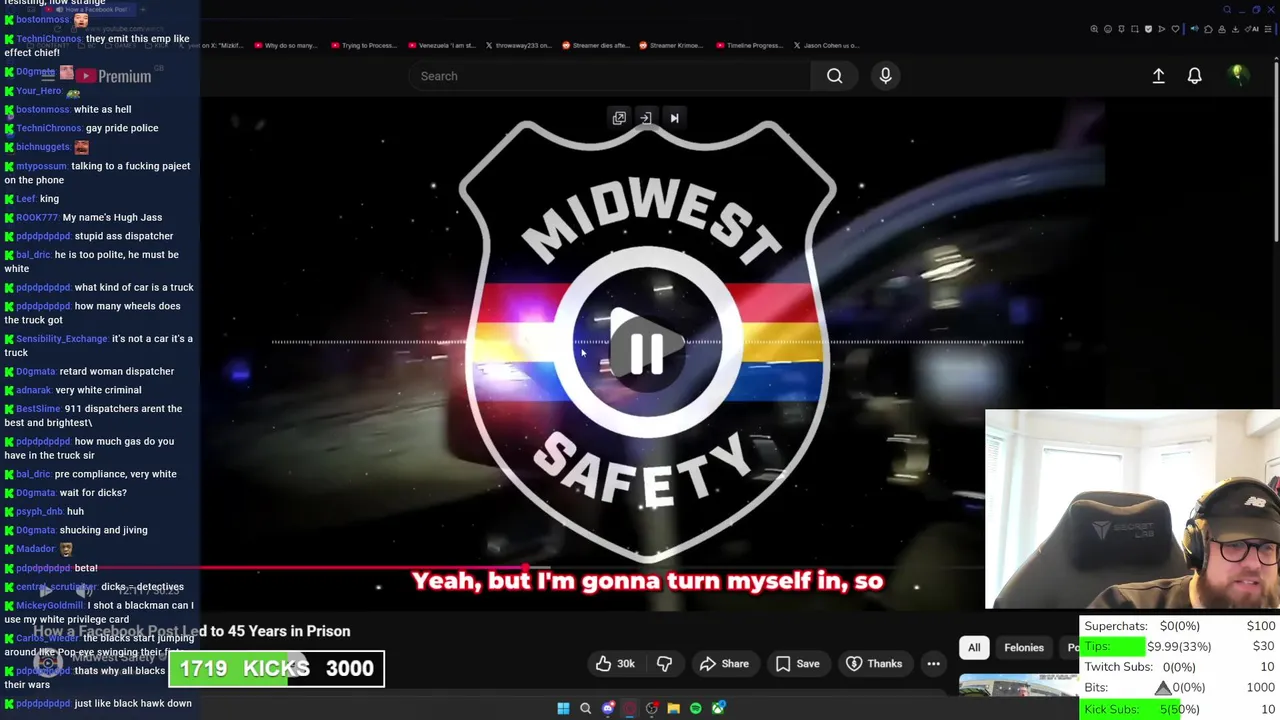This screenshot has height=720, width=1280.
Task: Click the pop-out video icon above the player
Action: tap(619, 118)
